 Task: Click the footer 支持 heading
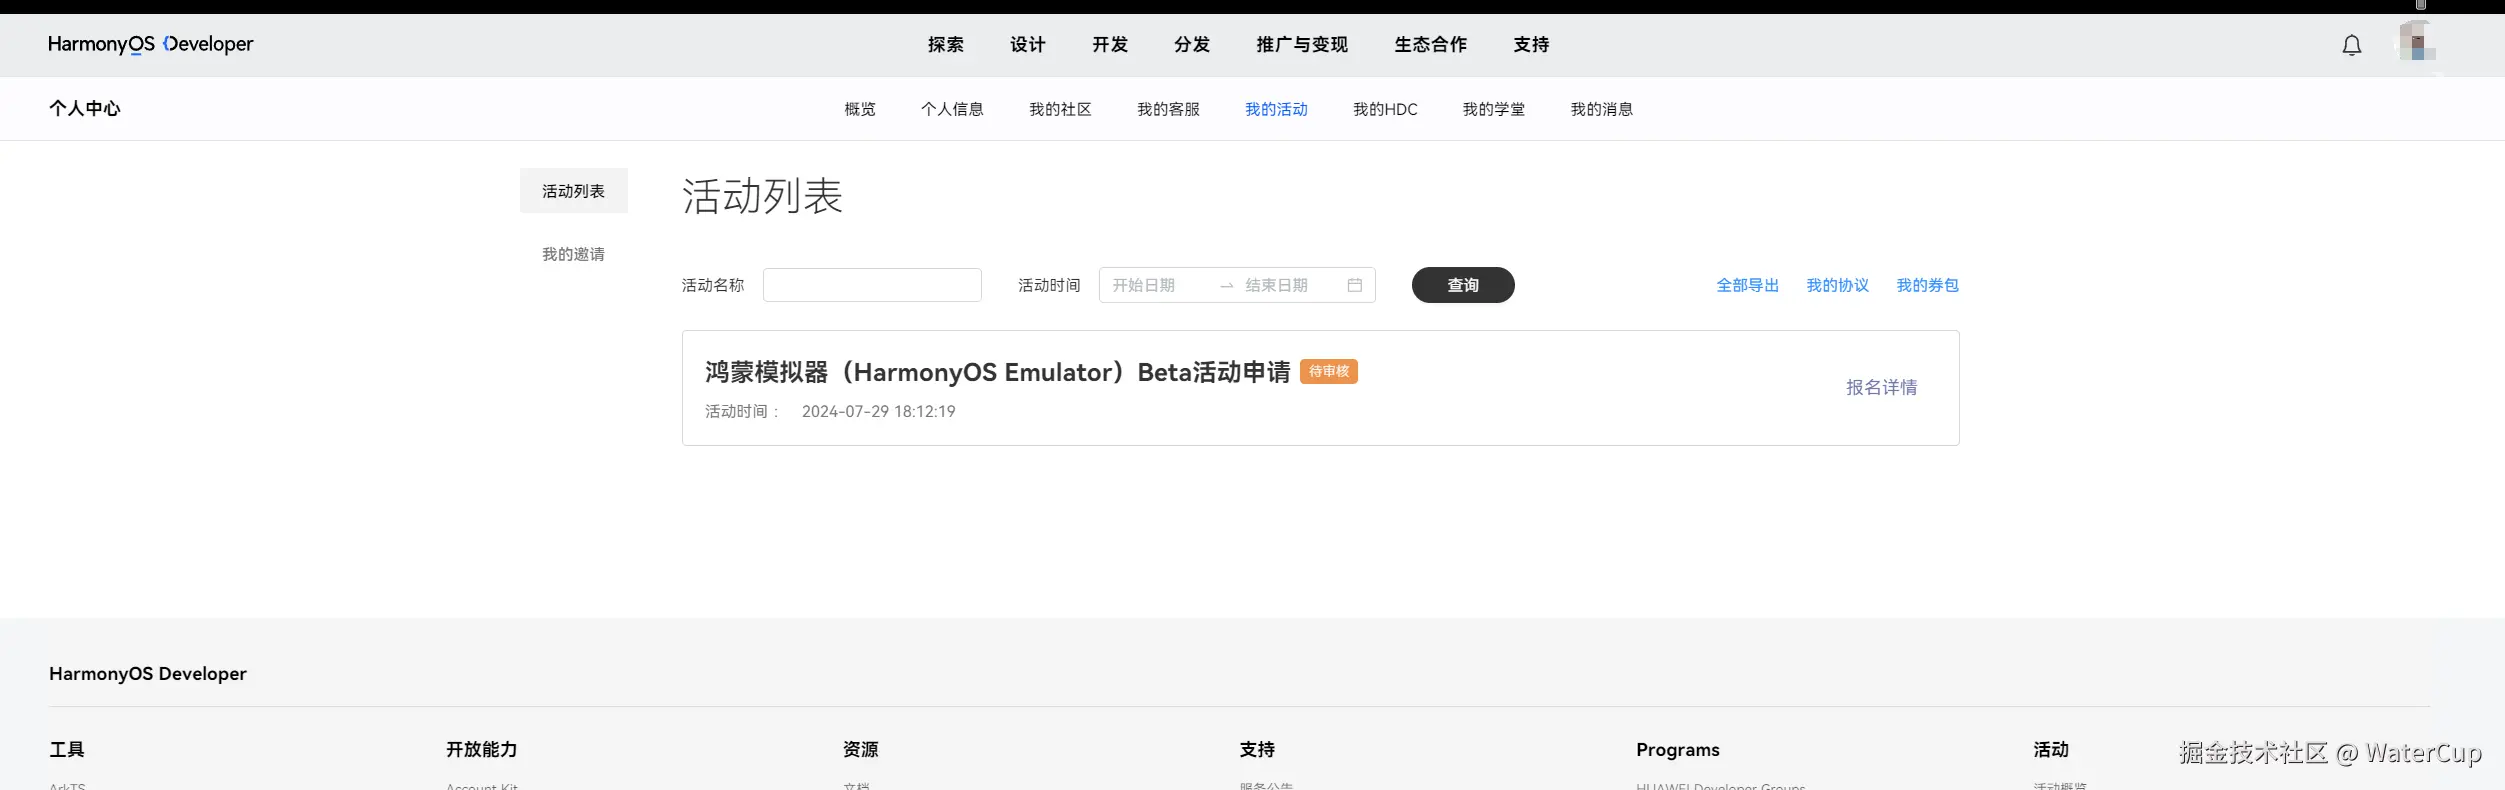coord(1258,749)
